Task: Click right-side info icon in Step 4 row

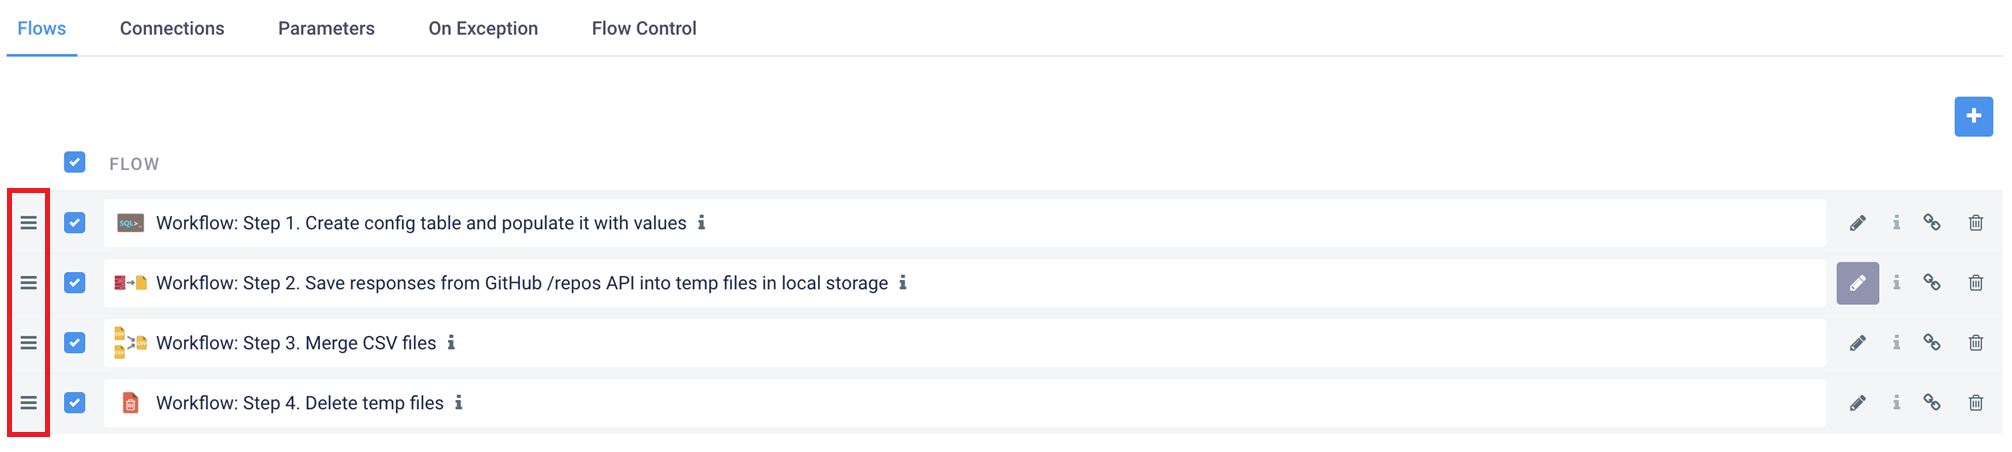Action: [1896, 403]
